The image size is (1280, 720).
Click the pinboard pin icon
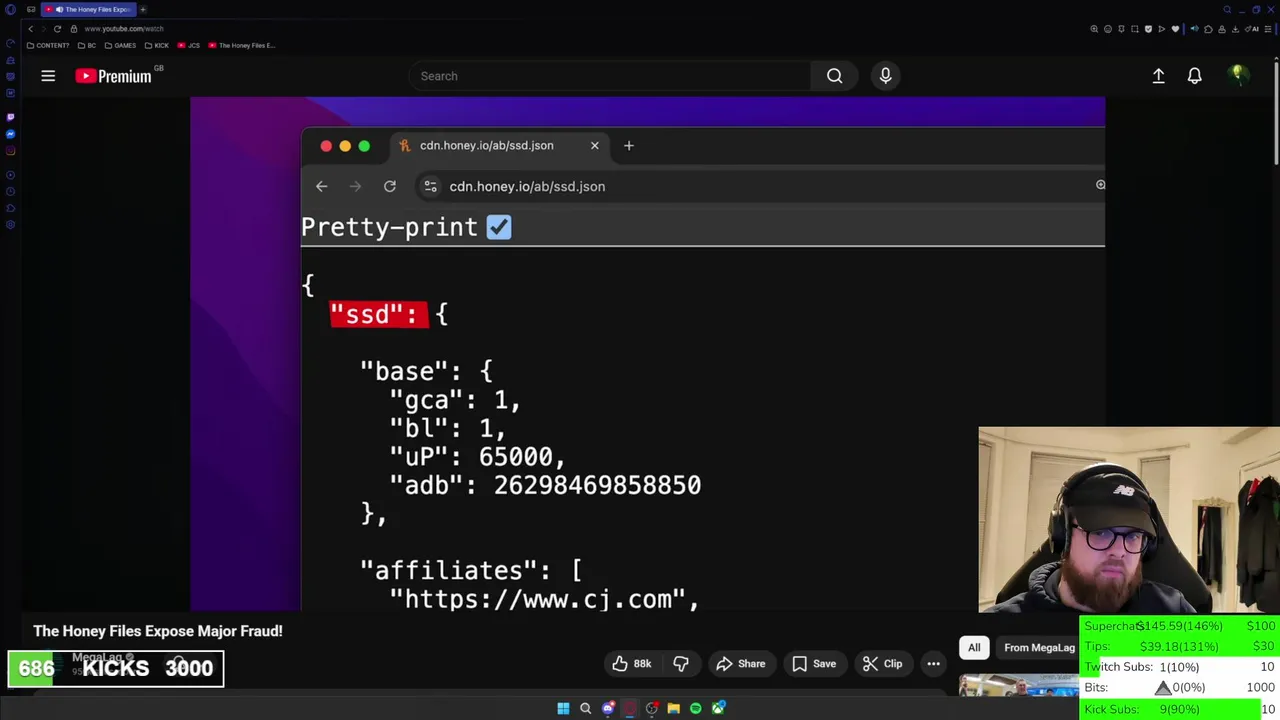click(x=1121, y=29)
